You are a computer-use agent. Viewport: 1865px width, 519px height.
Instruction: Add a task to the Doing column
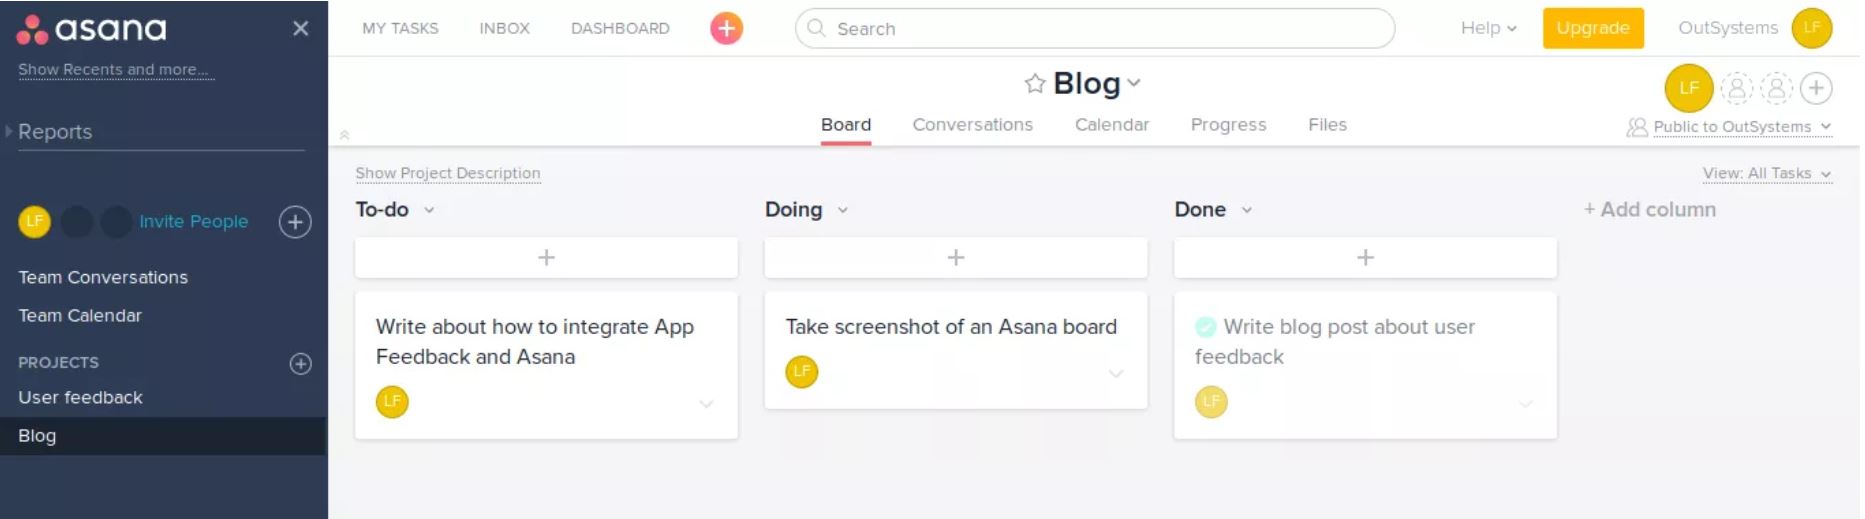pyautogui.click(x=956, y=257)
